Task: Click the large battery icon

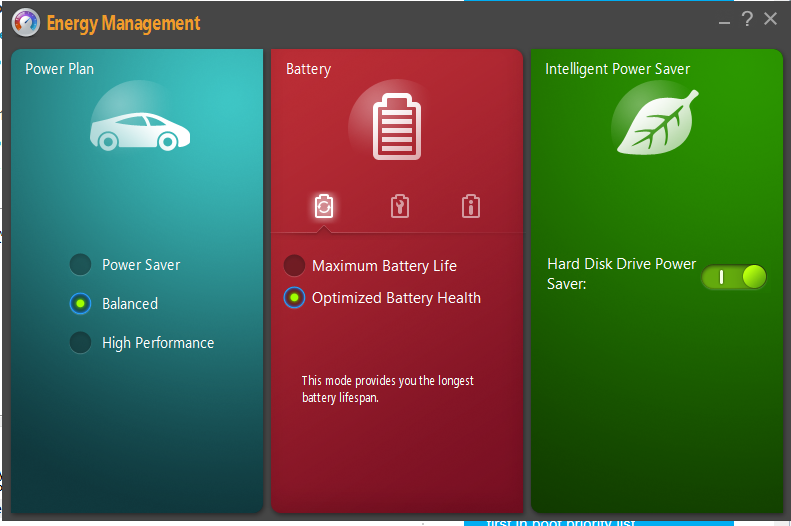Action: 397,127
